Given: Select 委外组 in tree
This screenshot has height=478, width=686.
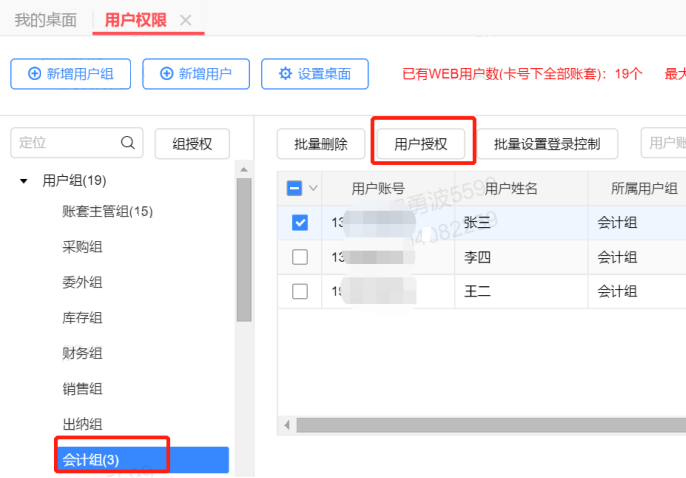Looking at the screenshot, I should (82, 283).
